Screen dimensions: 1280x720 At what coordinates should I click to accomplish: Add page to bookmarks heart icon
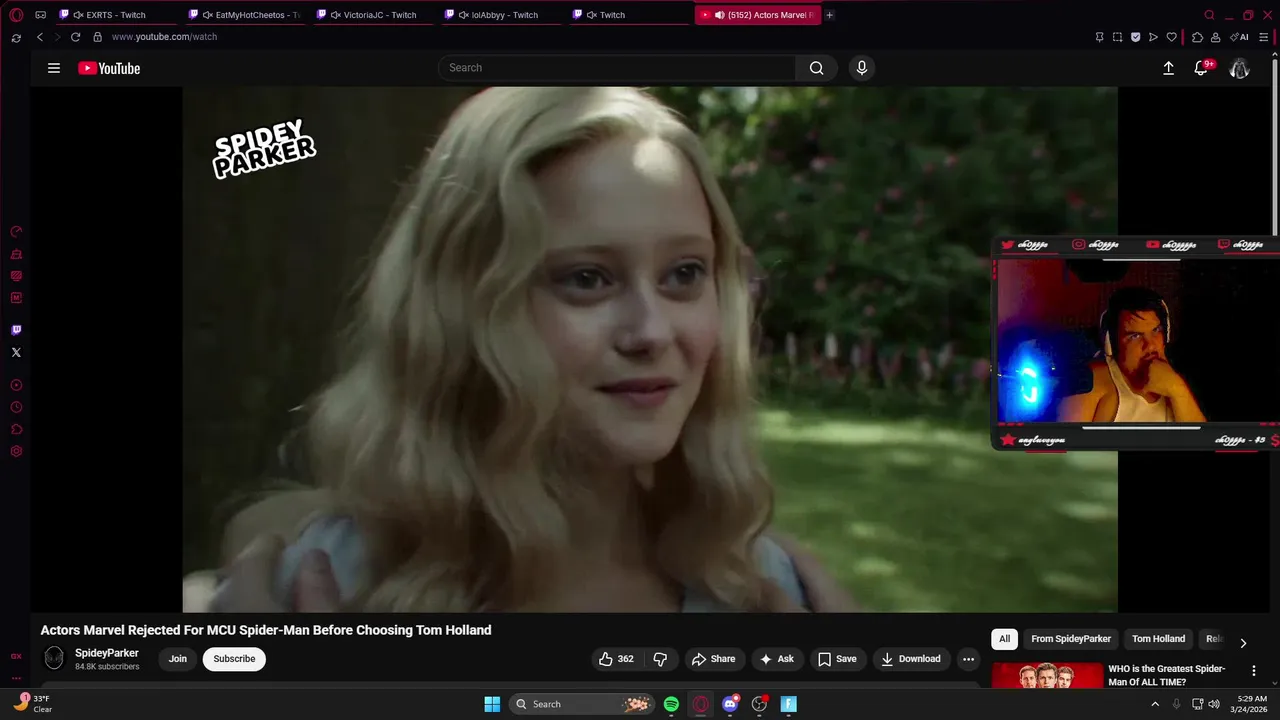click(1171, 37)
